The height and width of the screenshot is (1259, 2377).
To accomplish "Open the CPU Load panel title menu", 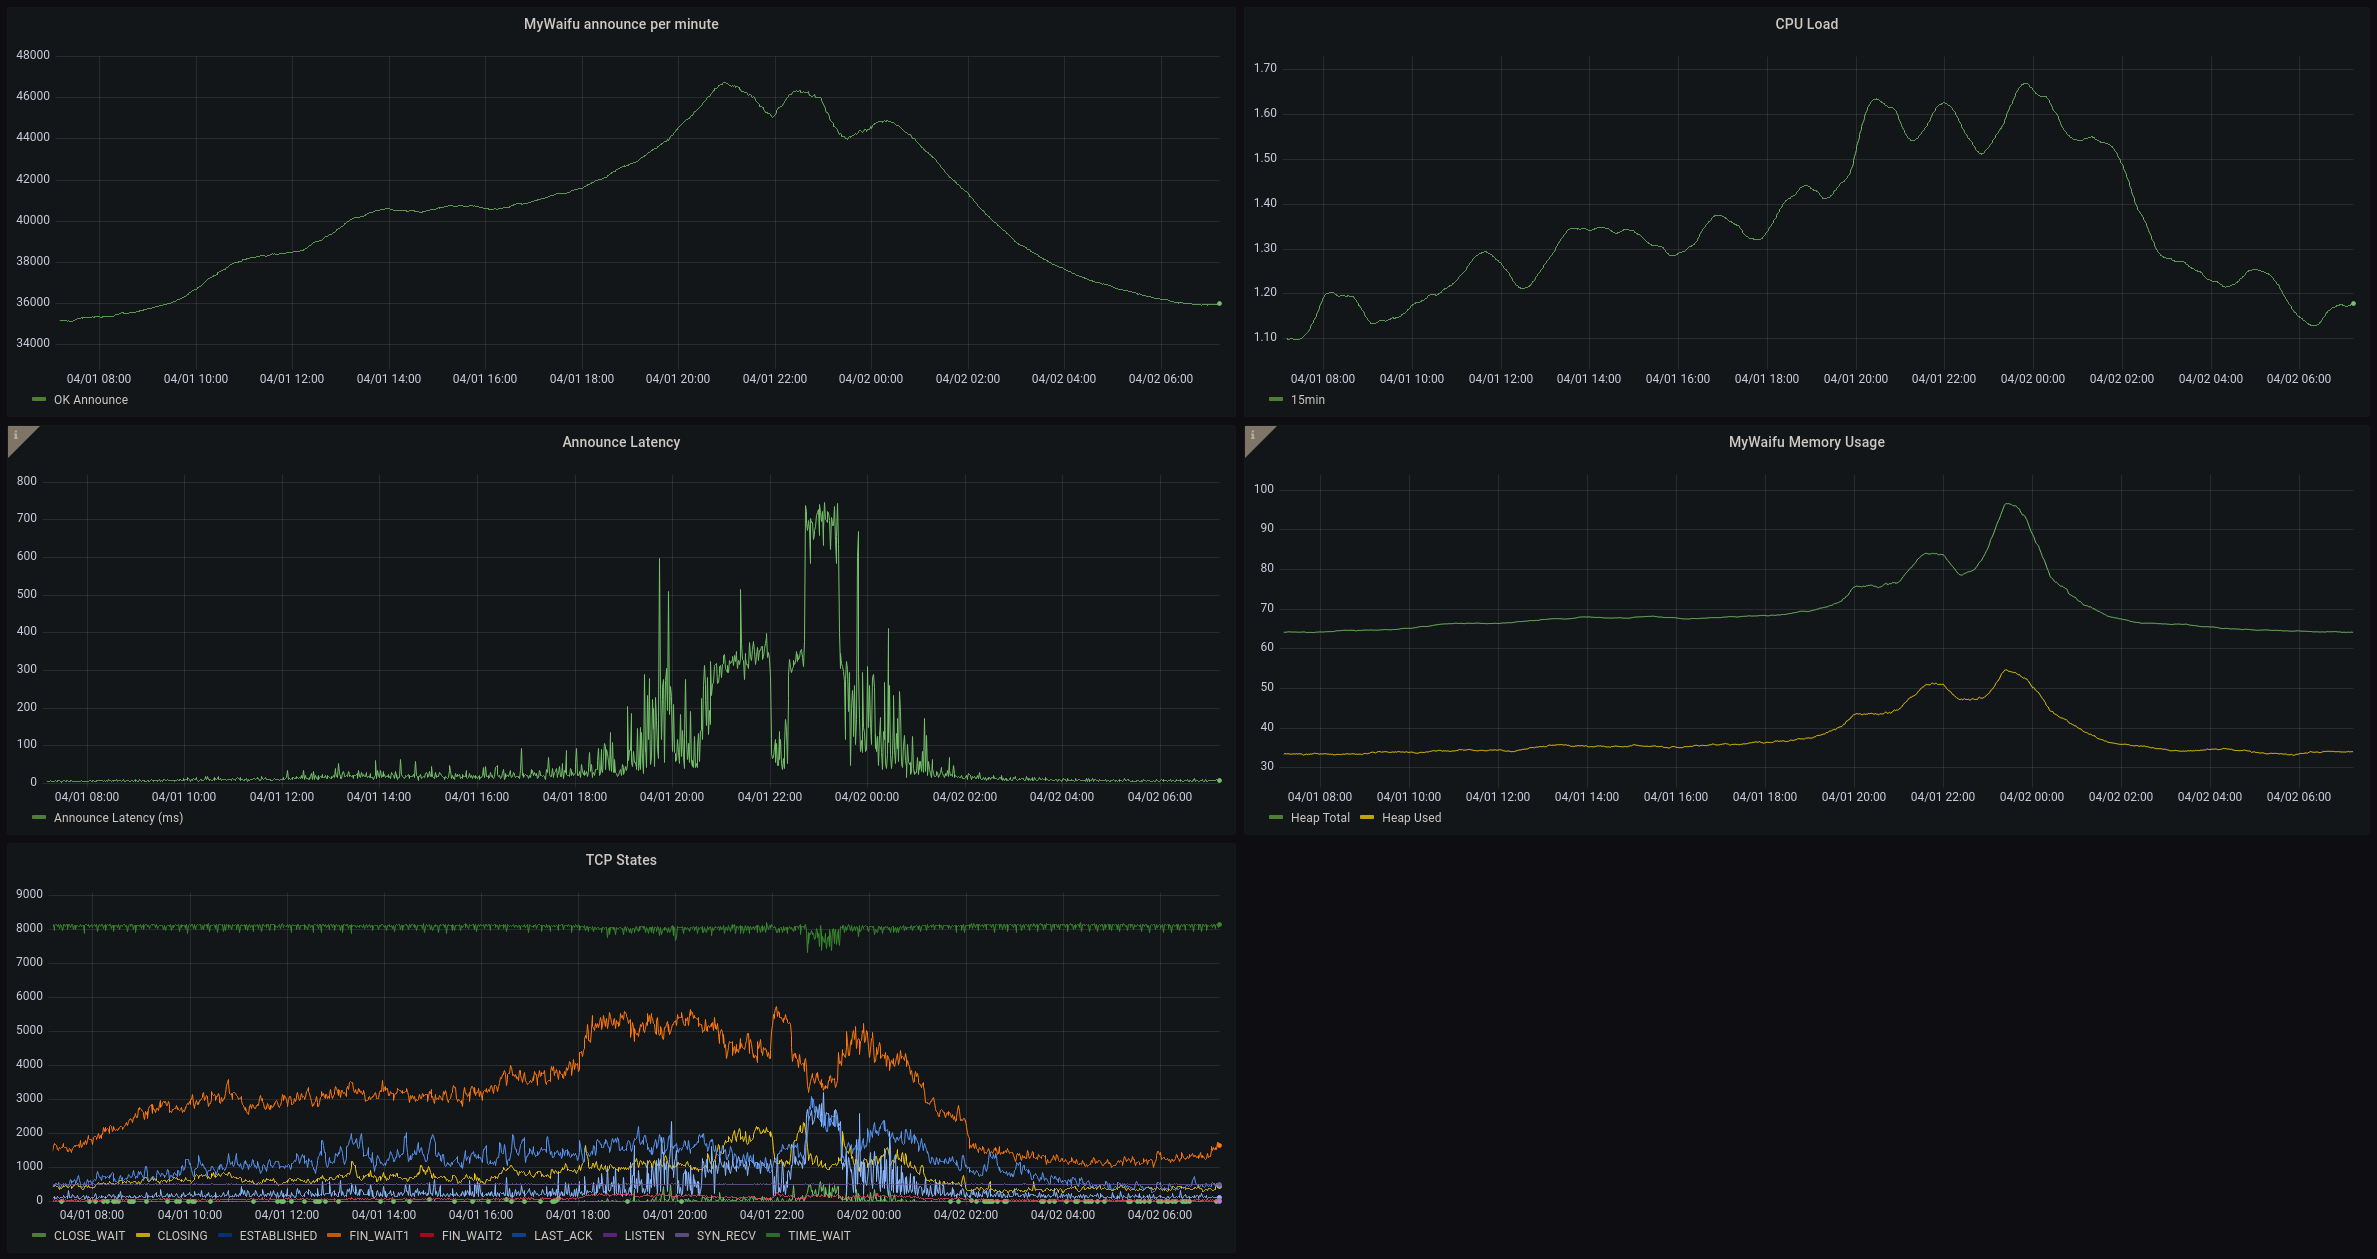I will (x=1806, y=24).
